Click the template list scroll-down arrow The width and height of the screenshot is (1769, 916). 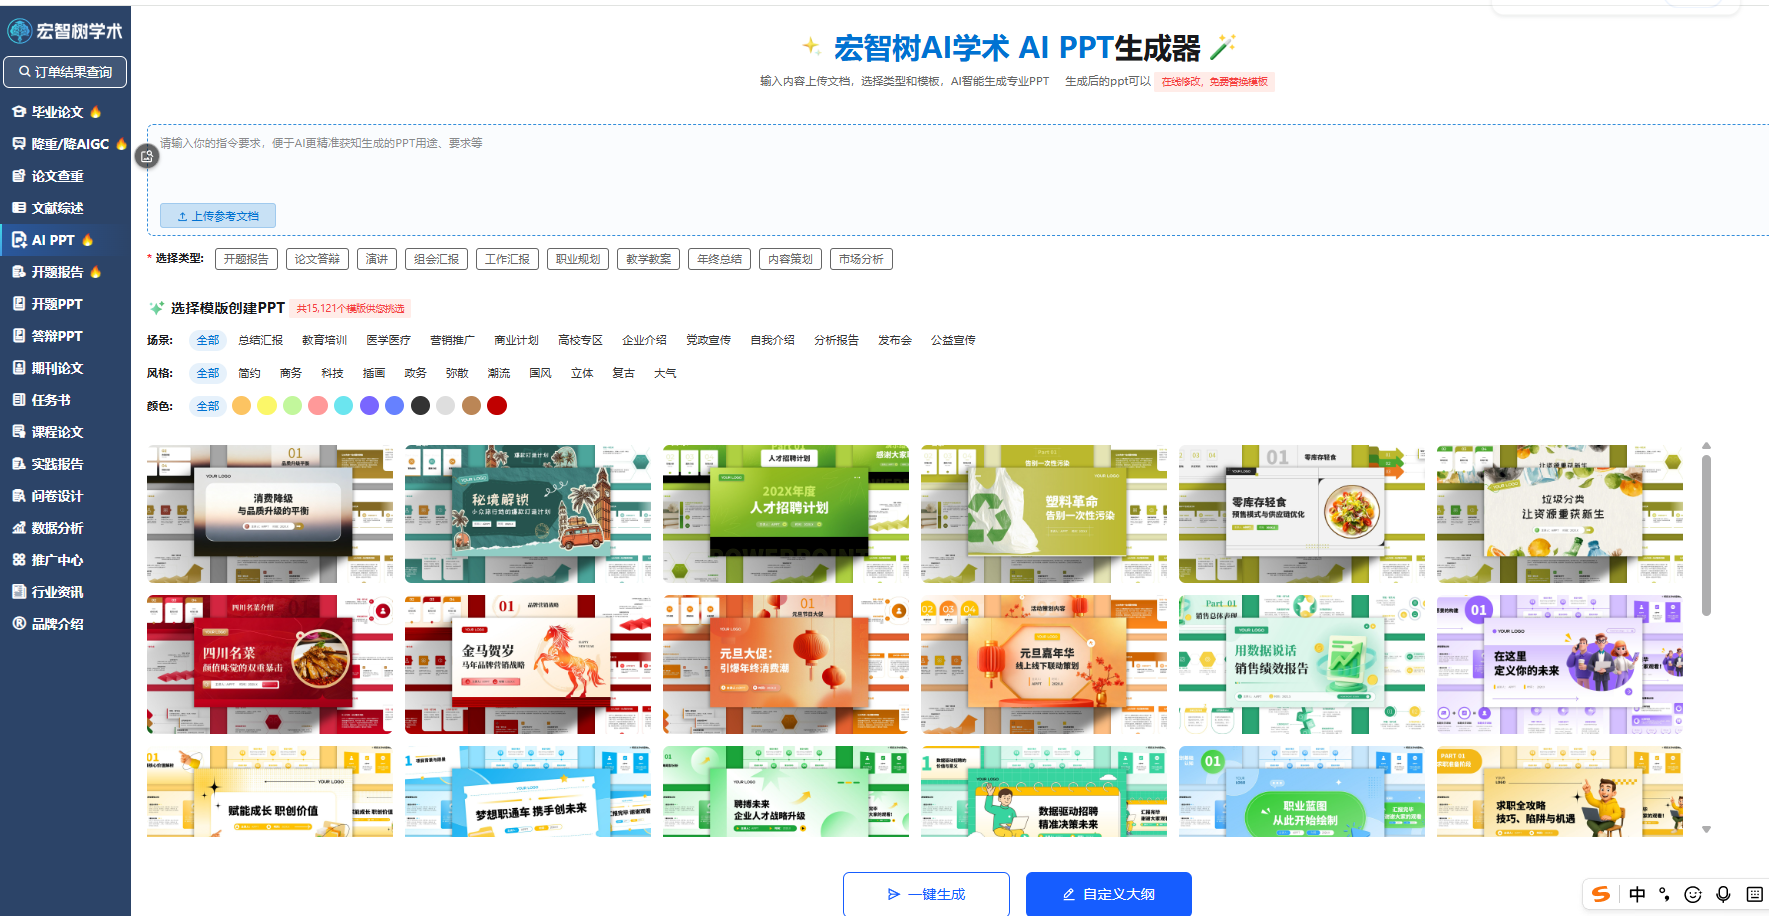click(1706, 829)
